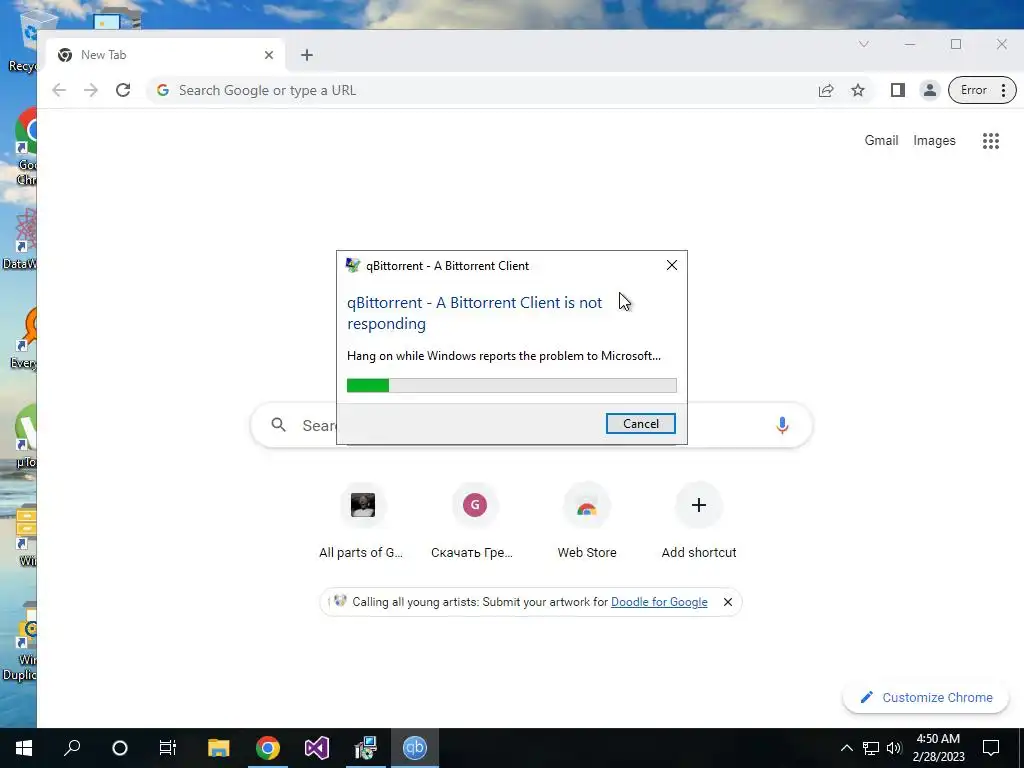The width and height of the screenshot is (1024, 768).
Task: Cancel the Windows problem report
Action: [x=641, y=424]
